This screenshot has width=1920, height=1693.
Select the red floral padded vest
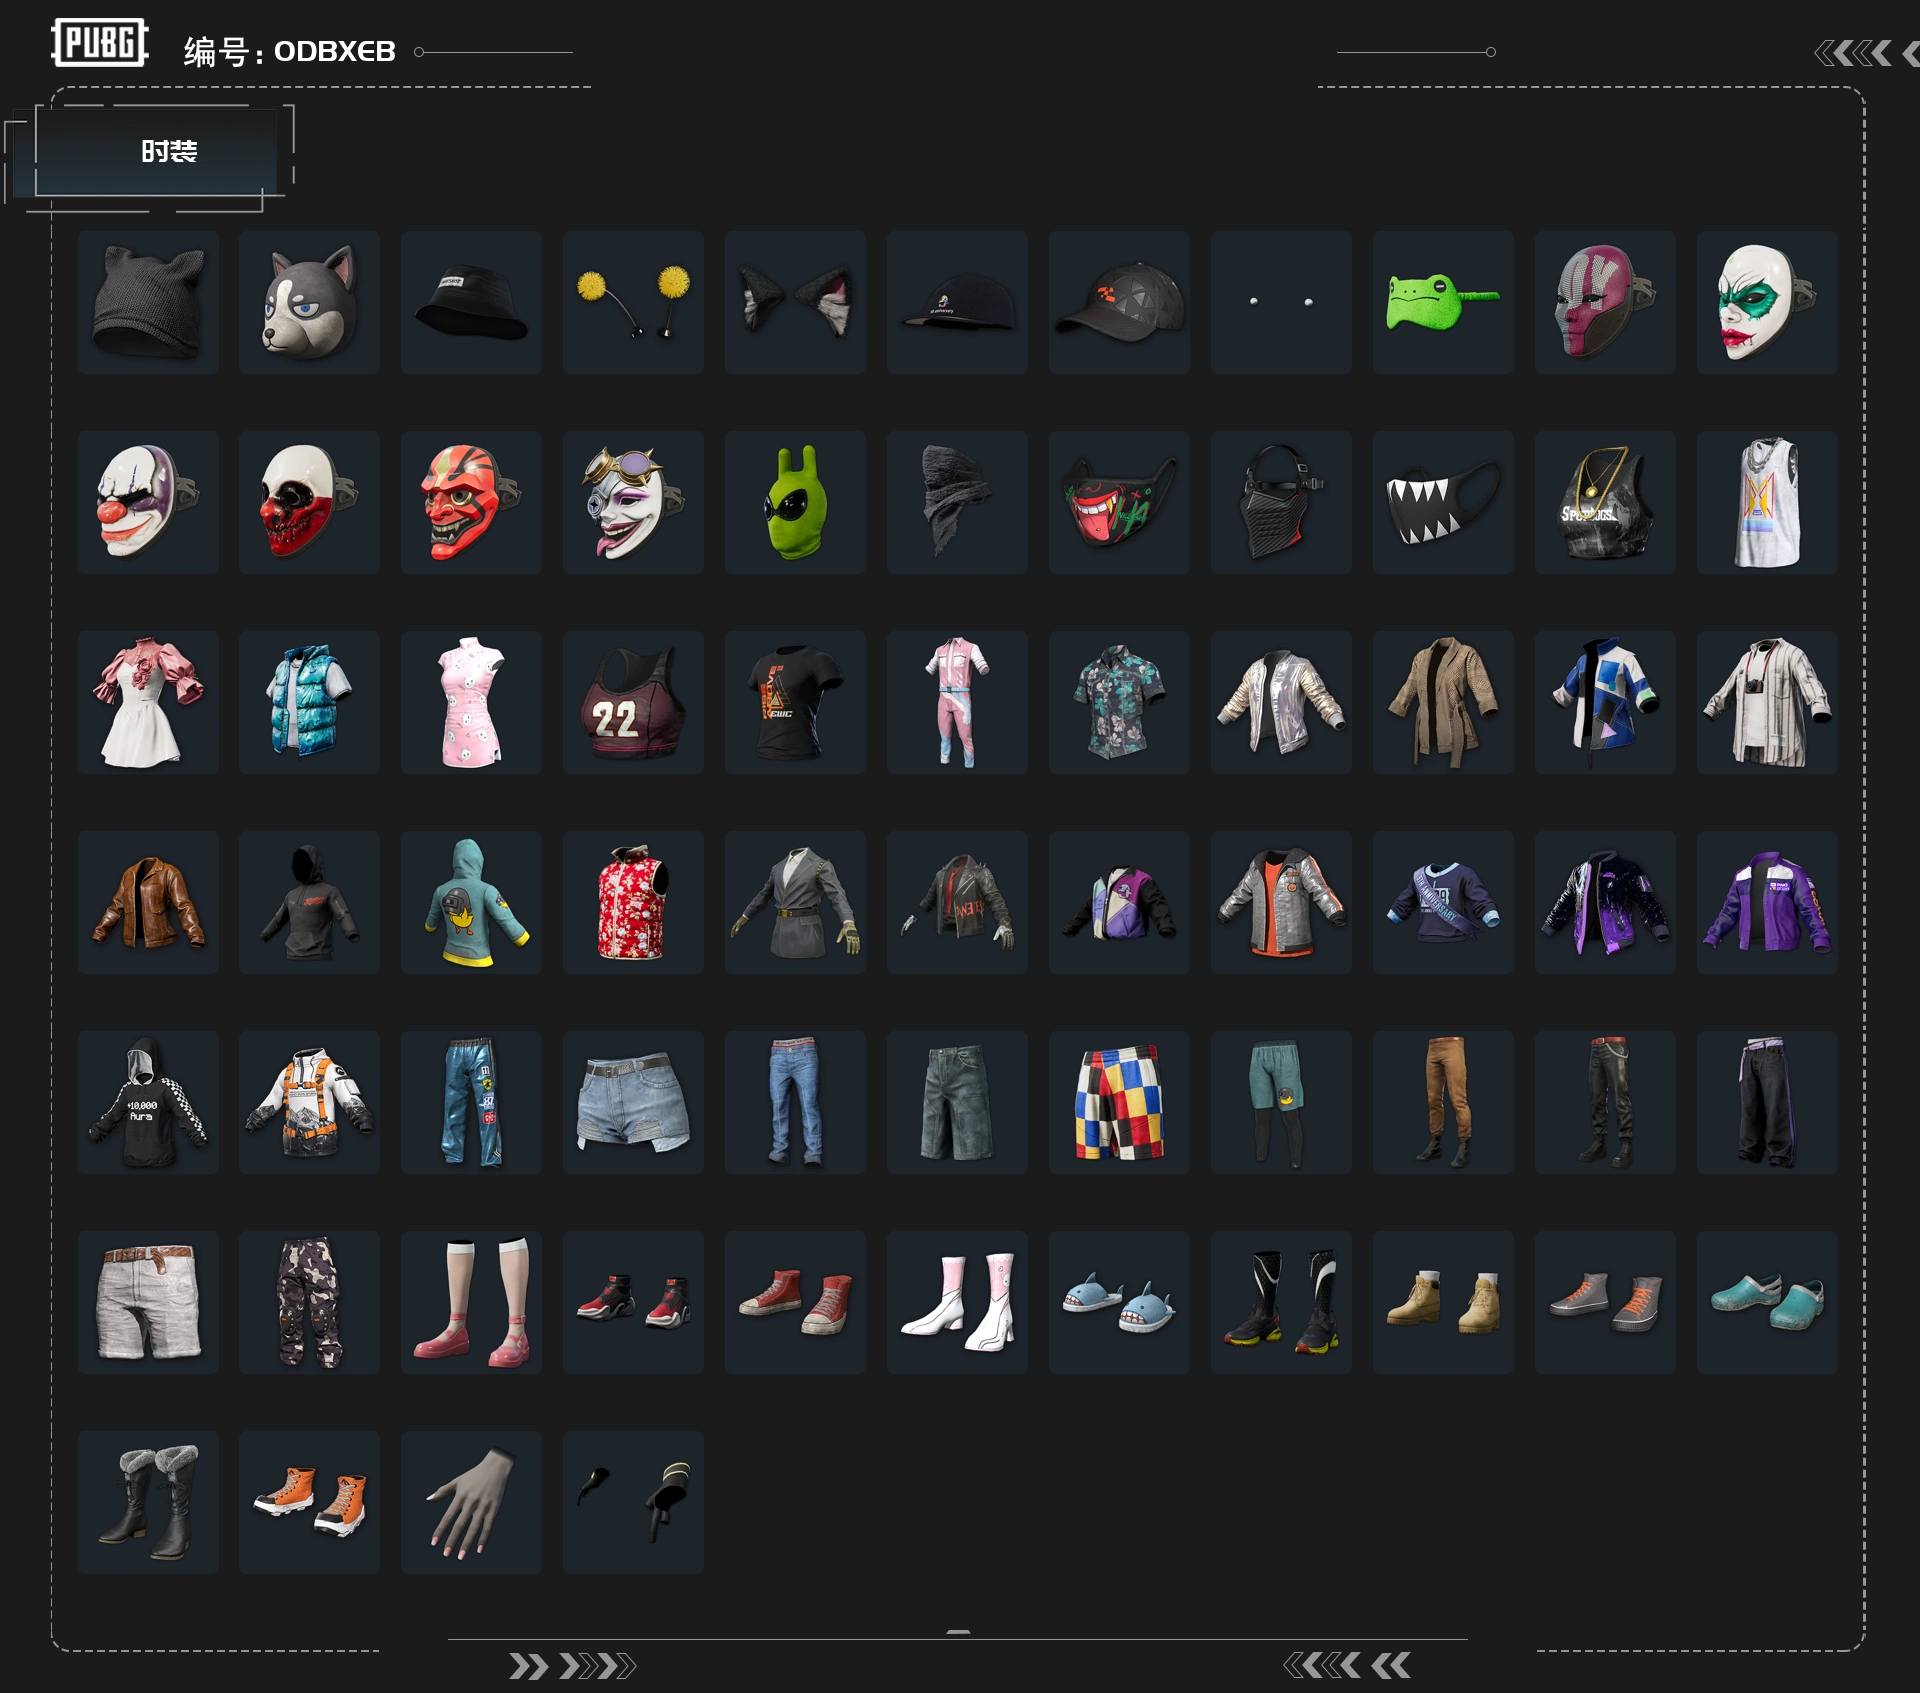(x=633, y=902)
